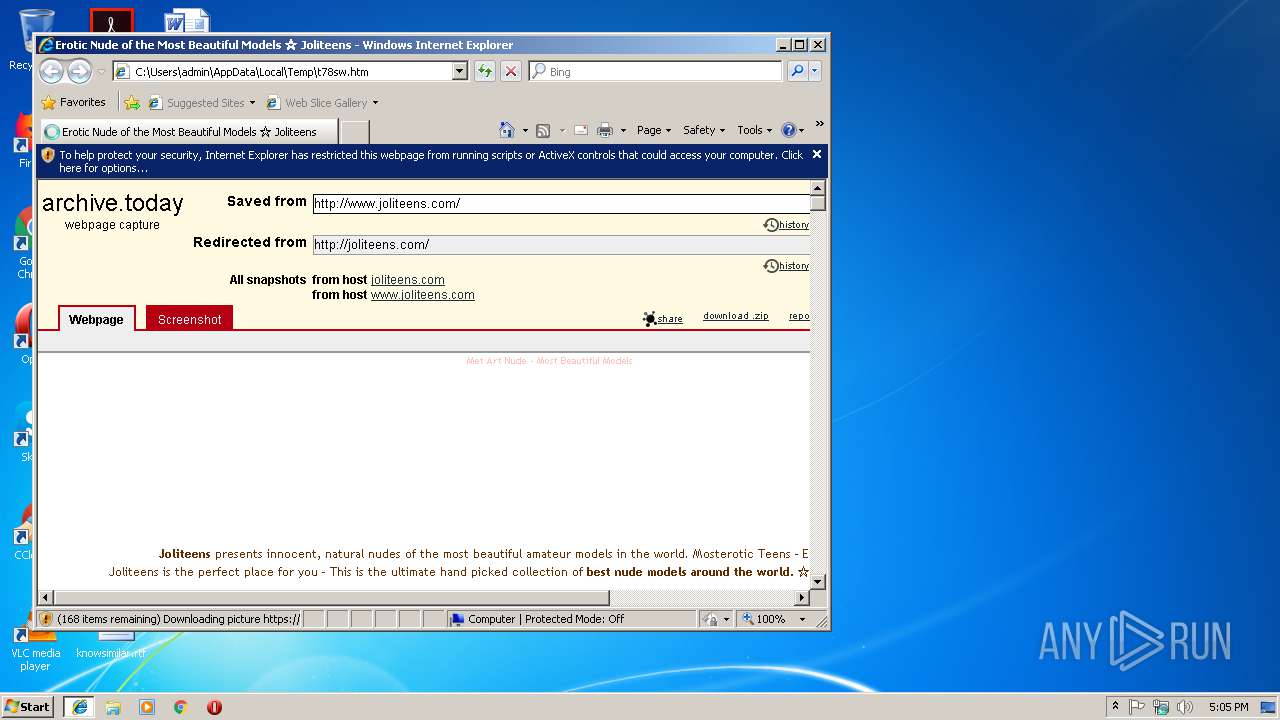Image resolution: width=1280 pixels, height=720 pixels.
Task: Click the vertical scrollbar down arrow
Action: click(x=817, y=581)
